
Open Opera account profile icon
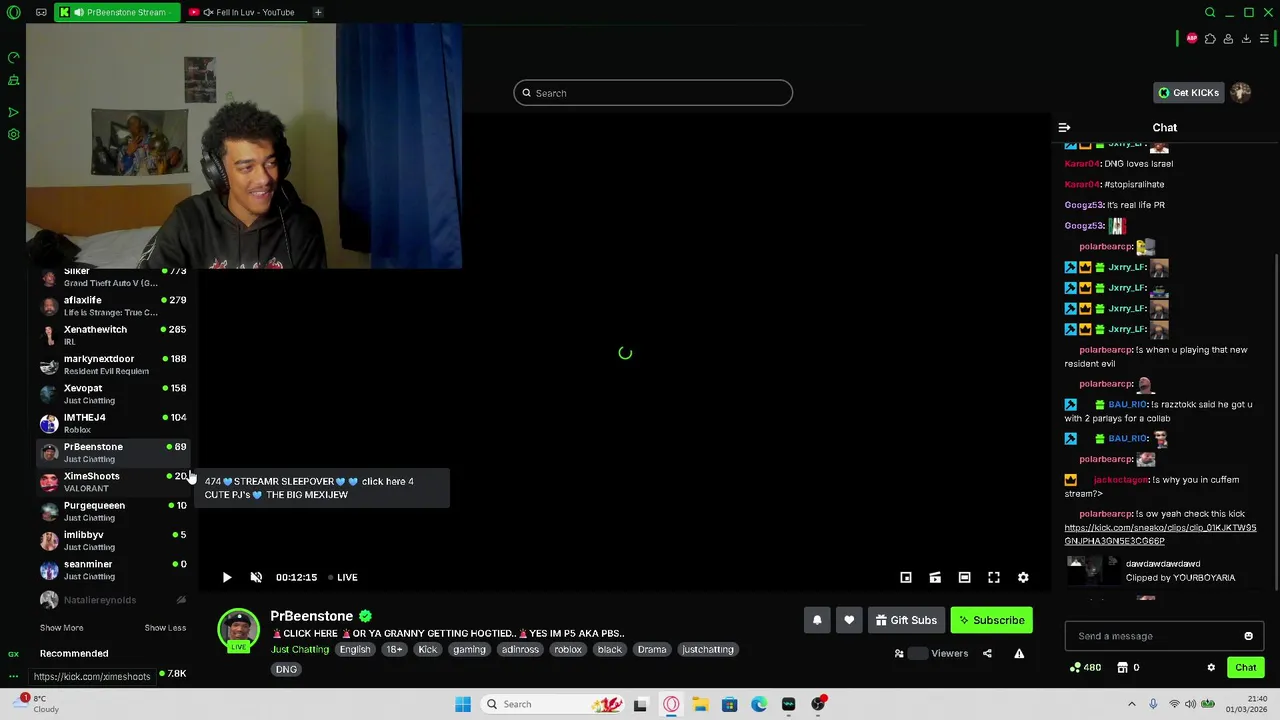pyautogui.click(x=1228, y=39)
